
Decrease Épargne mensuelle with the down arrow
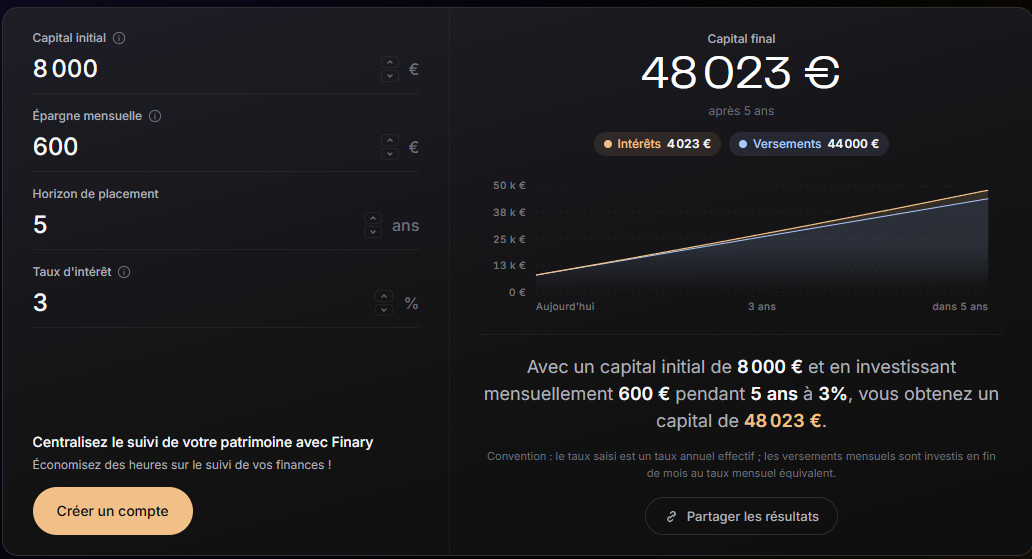point(390,153)
